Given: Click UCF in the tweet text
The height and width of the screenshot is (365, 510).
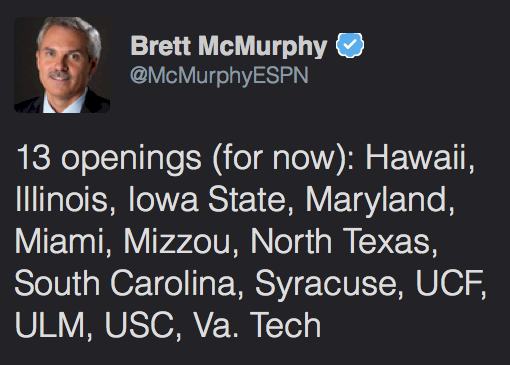Looking at the screenshot, I should [x=448, y=283].
